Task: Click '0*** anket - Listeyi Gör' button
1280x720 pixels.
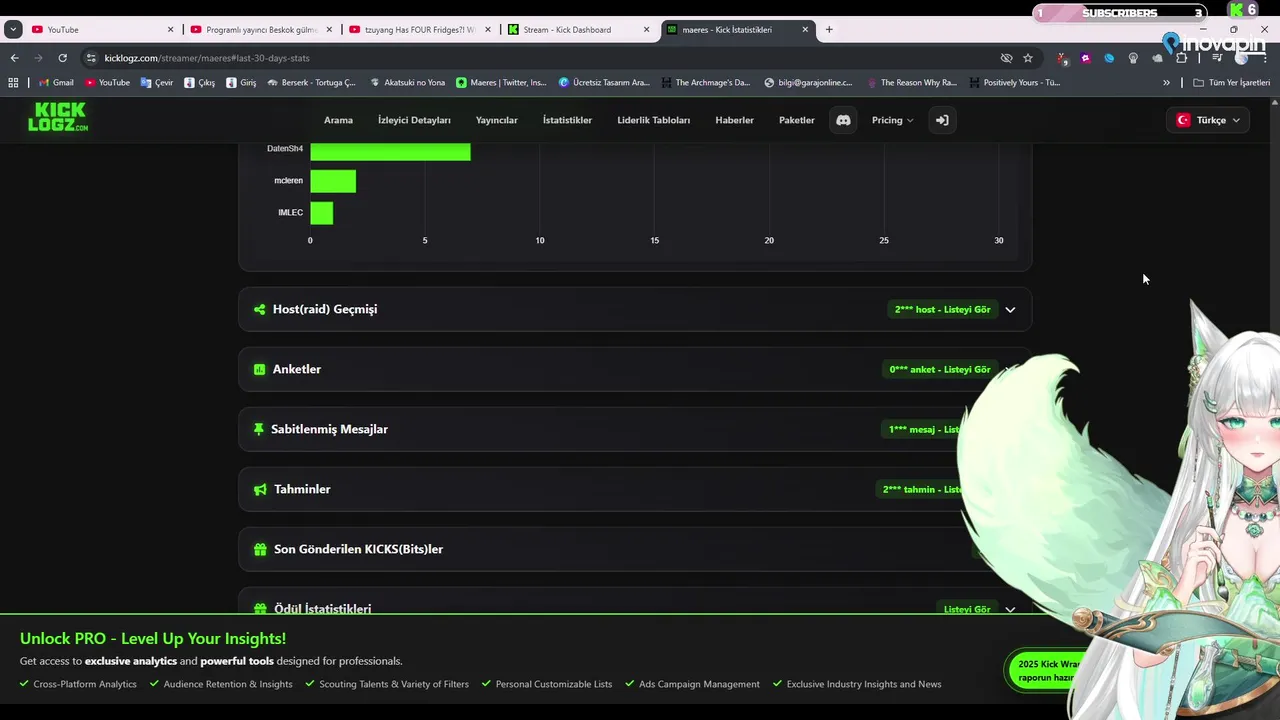Action: (940, 369)
